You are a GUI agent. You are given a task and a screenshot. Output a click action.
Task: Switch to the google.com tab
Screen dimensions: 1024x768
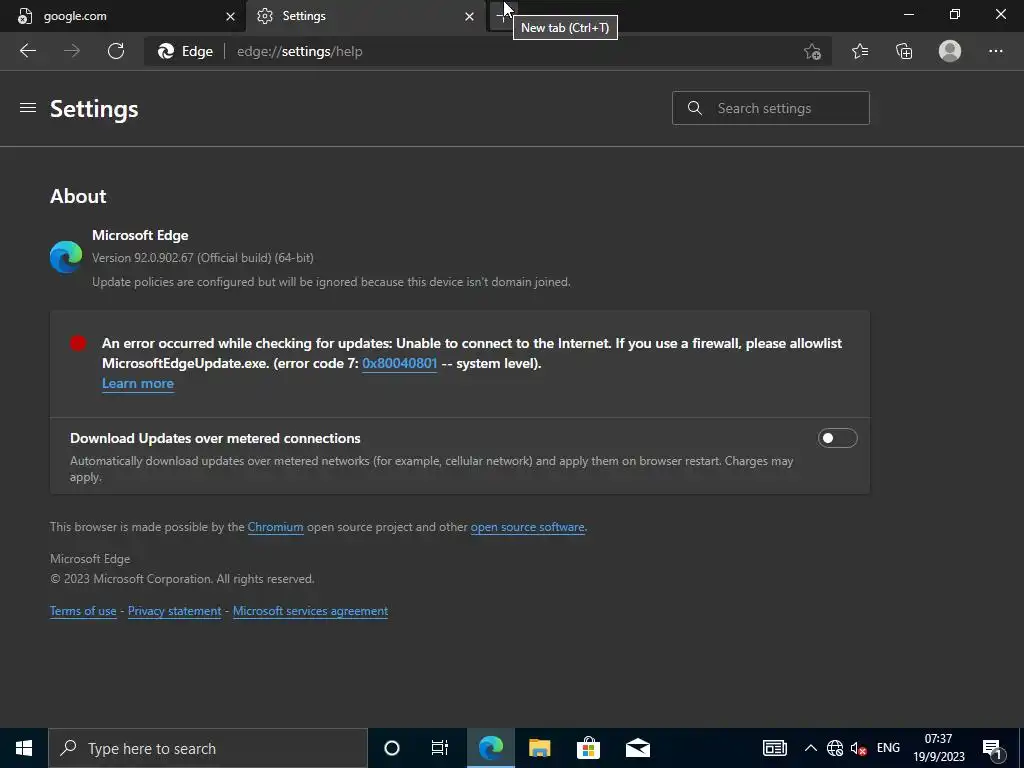pos(123,16)
